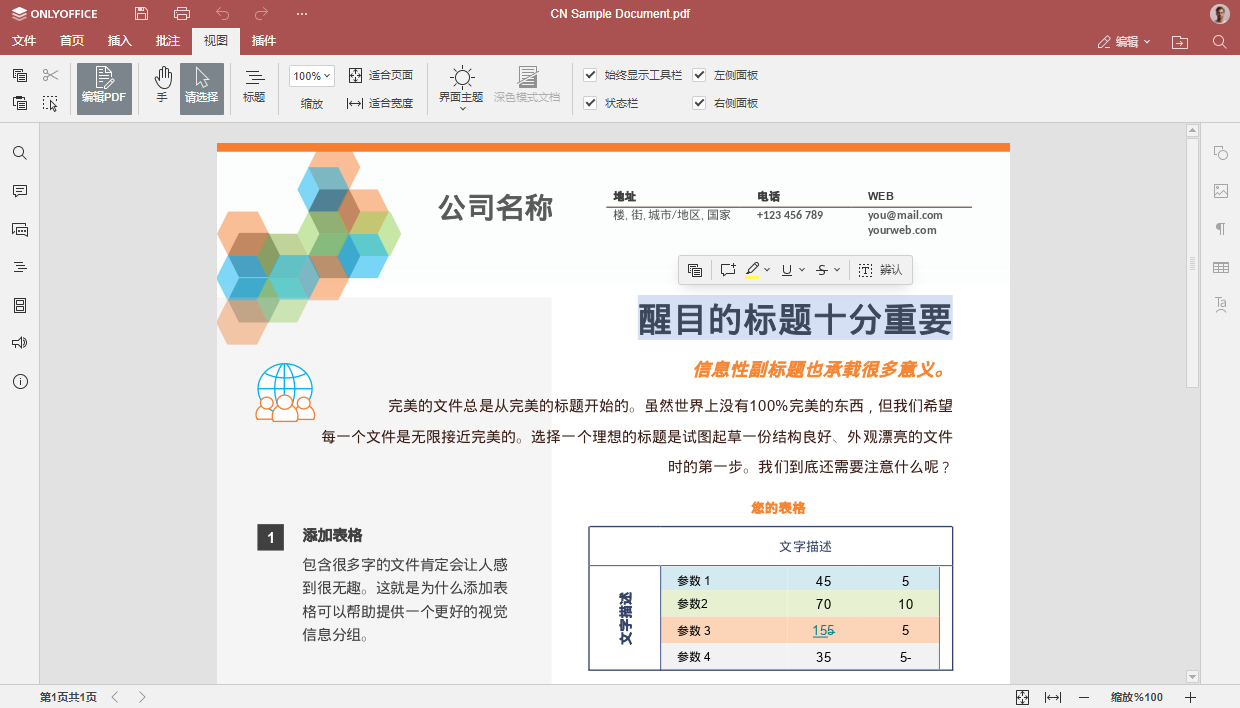Expand the highlight color dropdown arrow
1240x708 pixels.
click(x=767, y=270)
